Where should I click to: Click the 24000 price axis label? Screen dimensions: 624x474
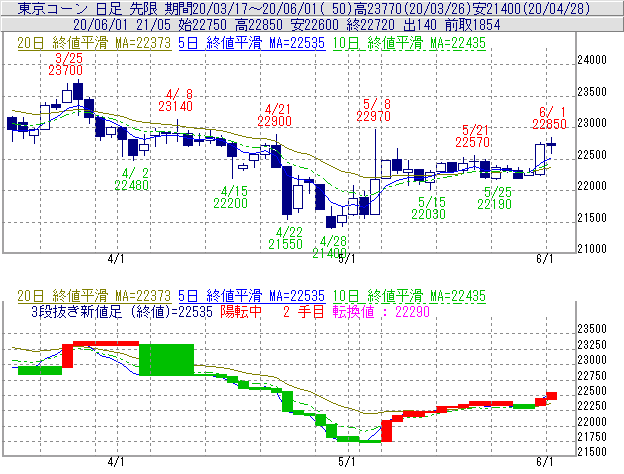pos(592,60)
